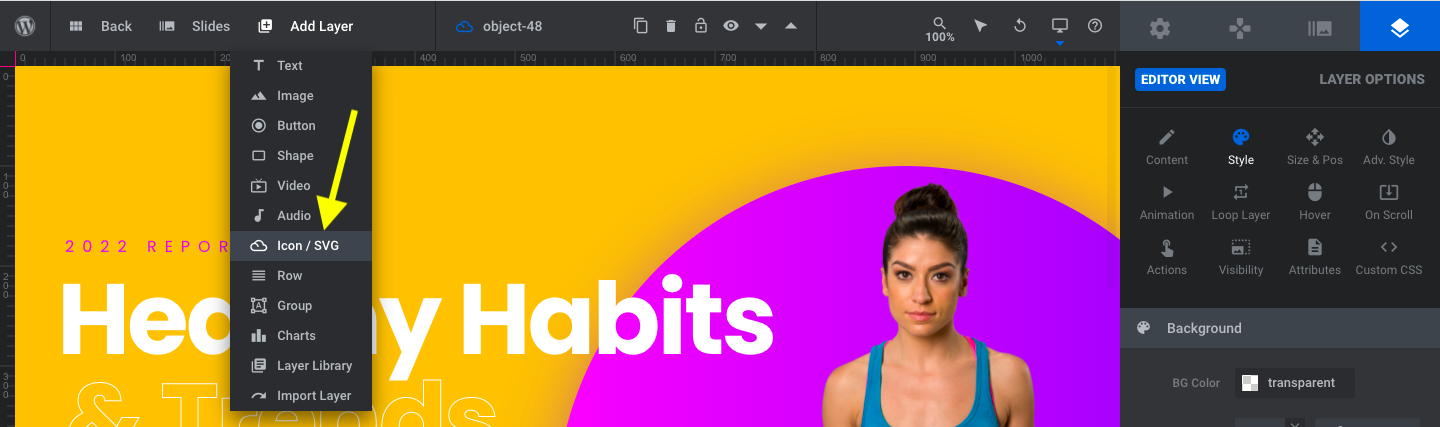Open Size & Pos settings
The width and height of the screenshot is (1440, 427).
(1315, 147)
